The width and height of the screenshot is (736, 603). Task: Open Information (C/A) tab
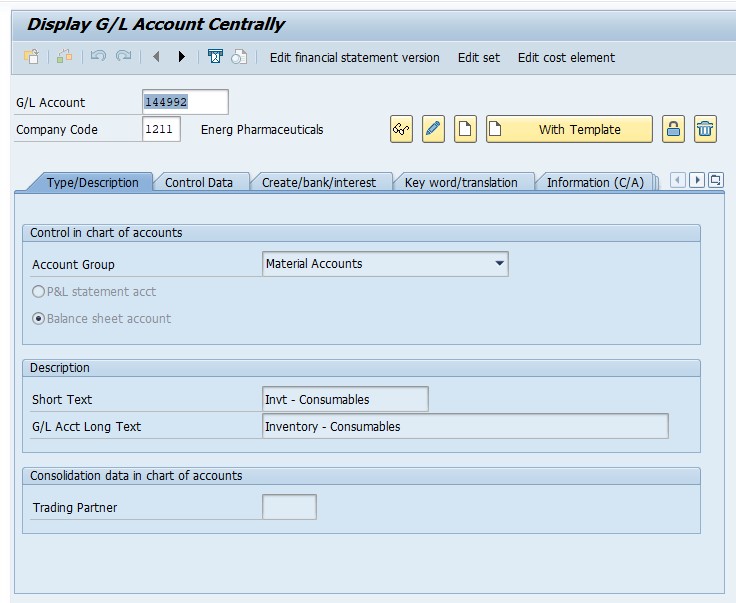pos(595,183)
